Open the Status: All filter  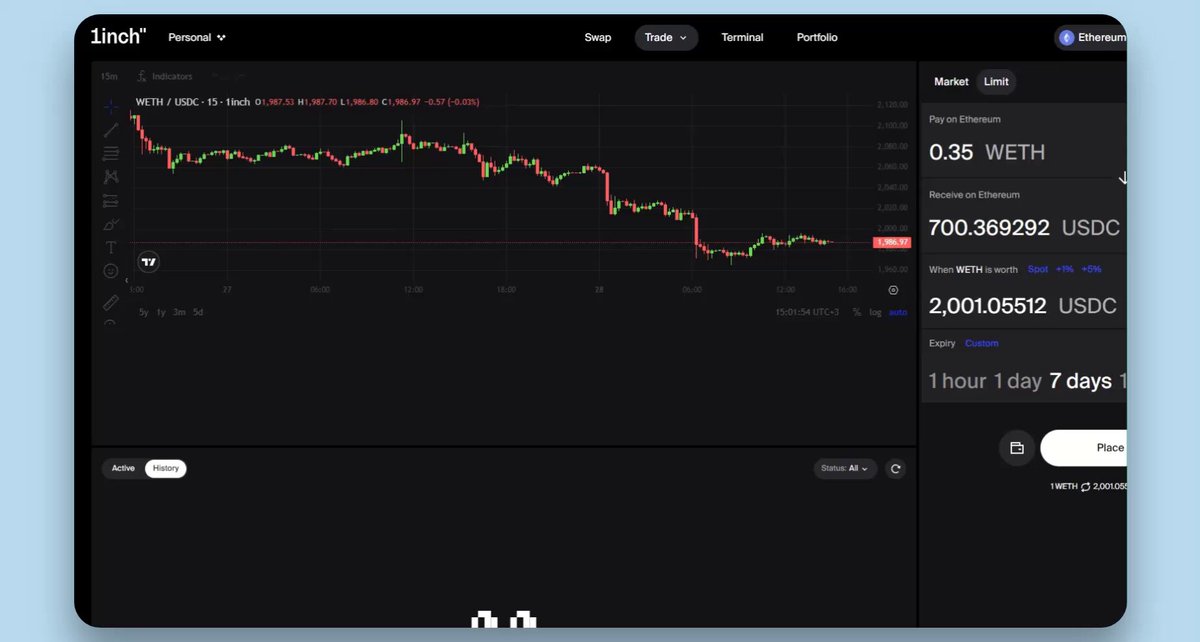[845, 468]
